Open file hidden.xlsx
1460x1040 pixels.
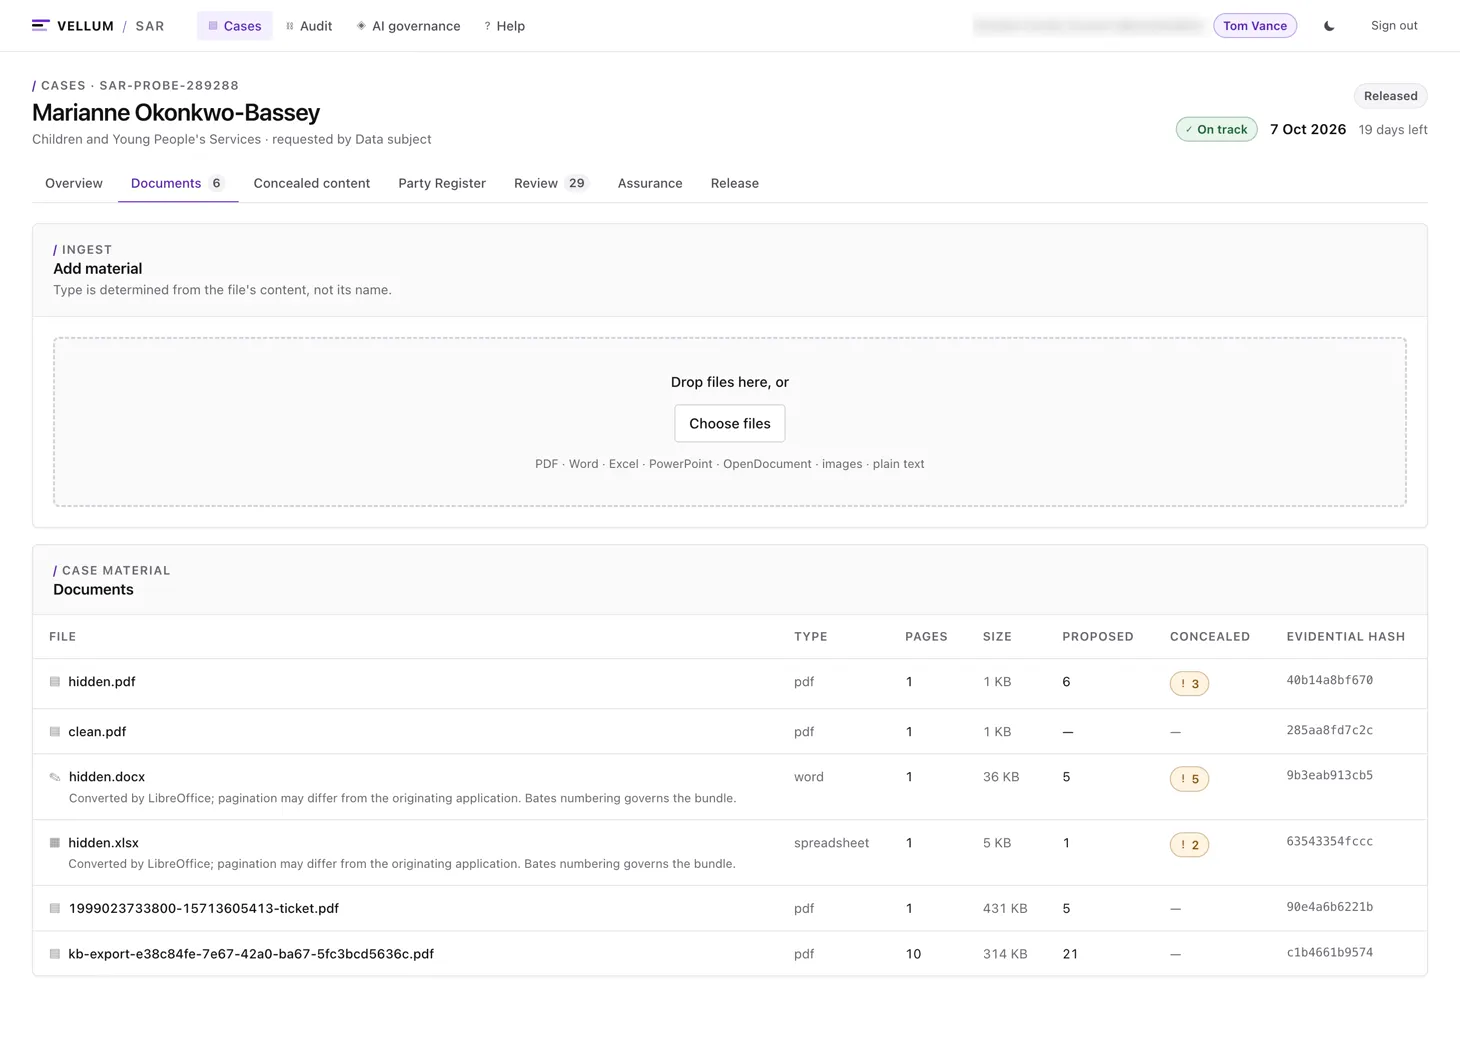point(104,843)
